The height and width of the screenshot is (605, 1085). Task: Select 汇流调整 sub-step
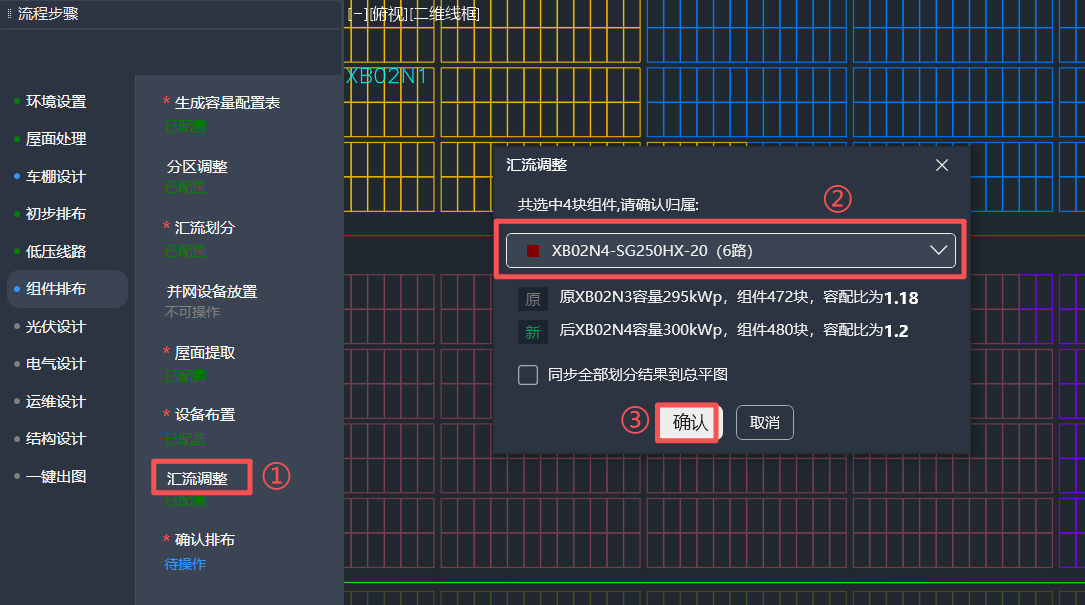coord(198,478)
